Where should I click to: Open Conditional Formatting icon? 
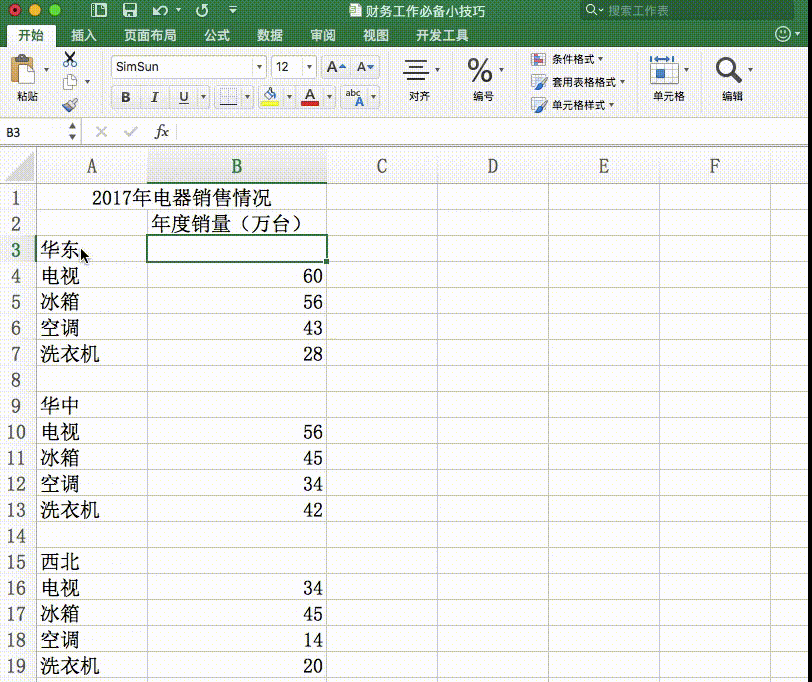point(539,59)
